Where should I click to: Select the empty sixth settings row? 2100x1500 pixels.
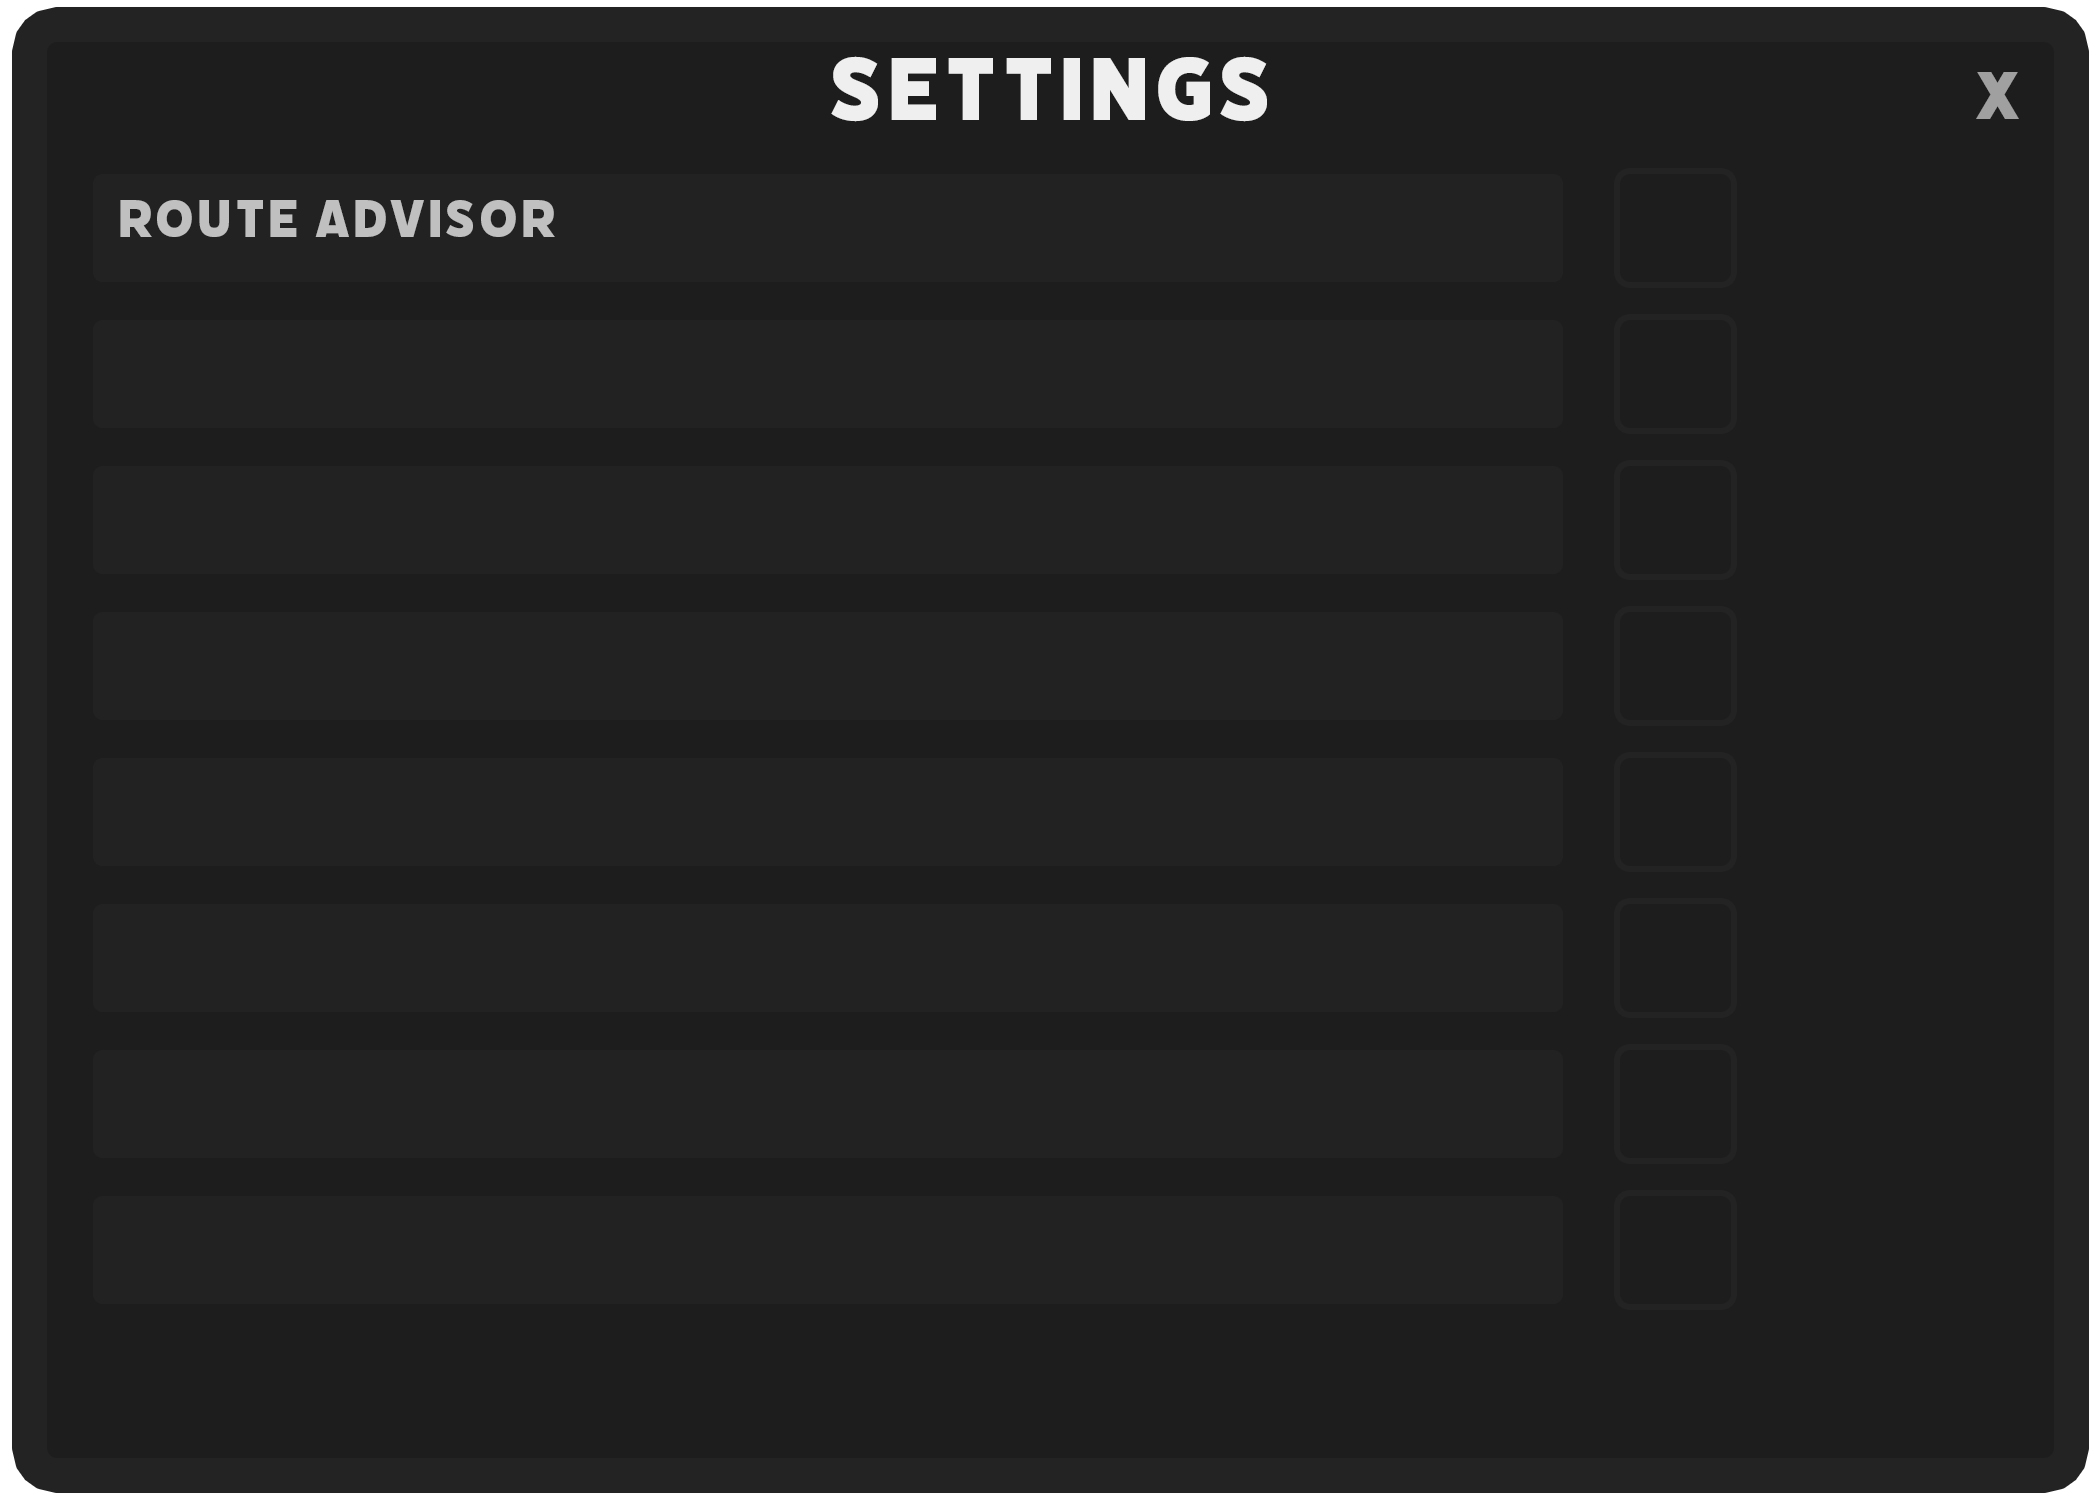828,958
